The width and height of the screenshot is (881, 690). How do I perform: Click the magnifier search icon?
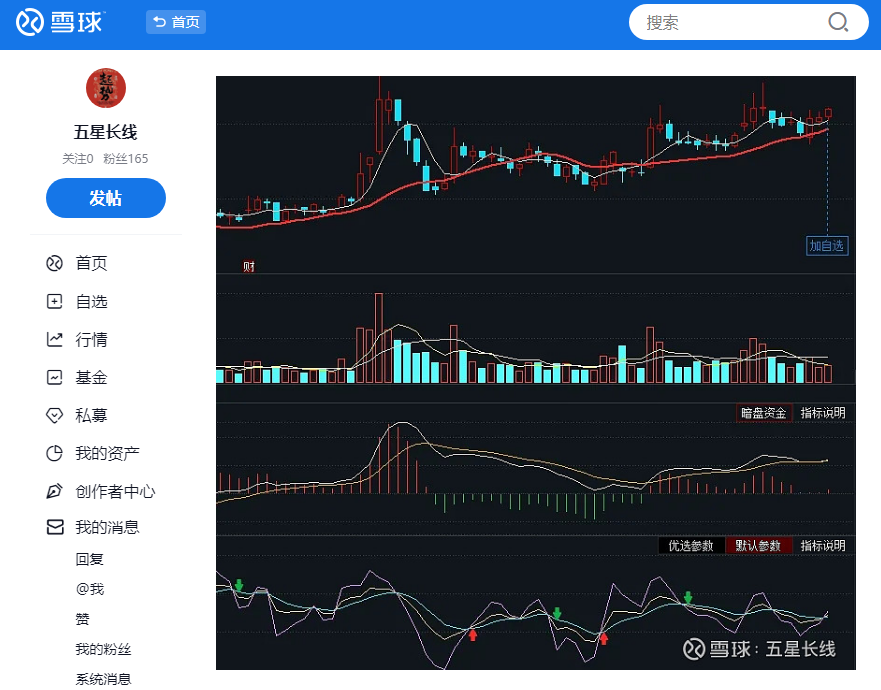(x=838, y=22)
